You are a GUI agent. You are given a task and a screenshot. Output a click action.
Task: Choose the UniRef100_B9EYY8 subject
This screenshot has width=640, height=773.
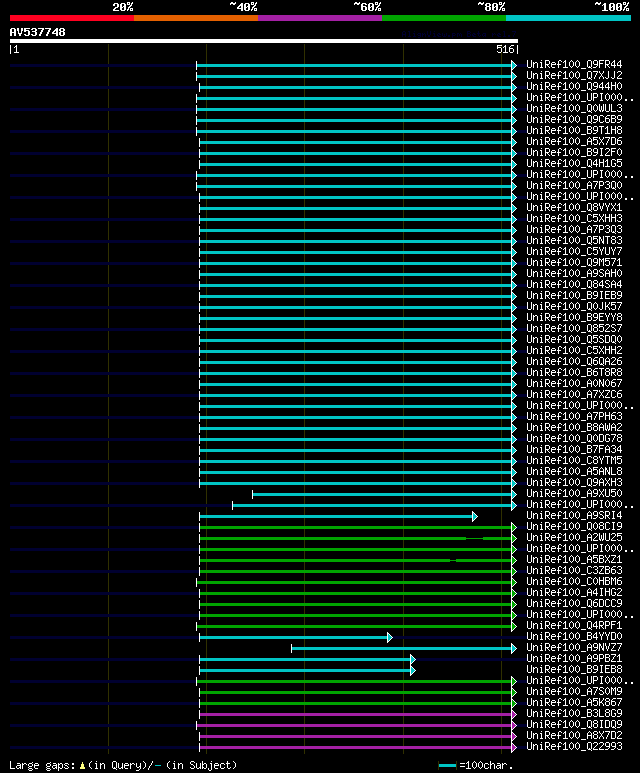tap(574, 317)
